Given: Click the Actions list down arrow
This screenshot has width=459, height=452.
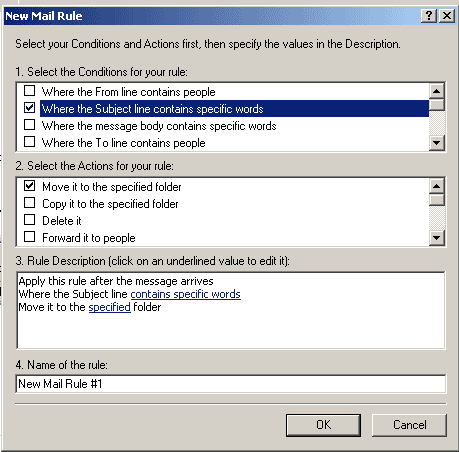Looking at the screenshot, I should 437,238.
